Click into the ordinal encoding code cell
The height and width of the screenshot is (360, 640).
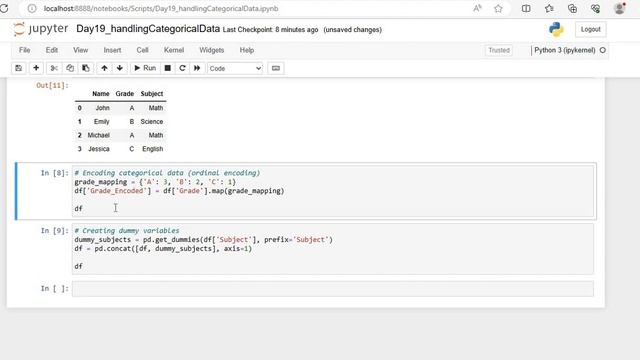(333, 191)
